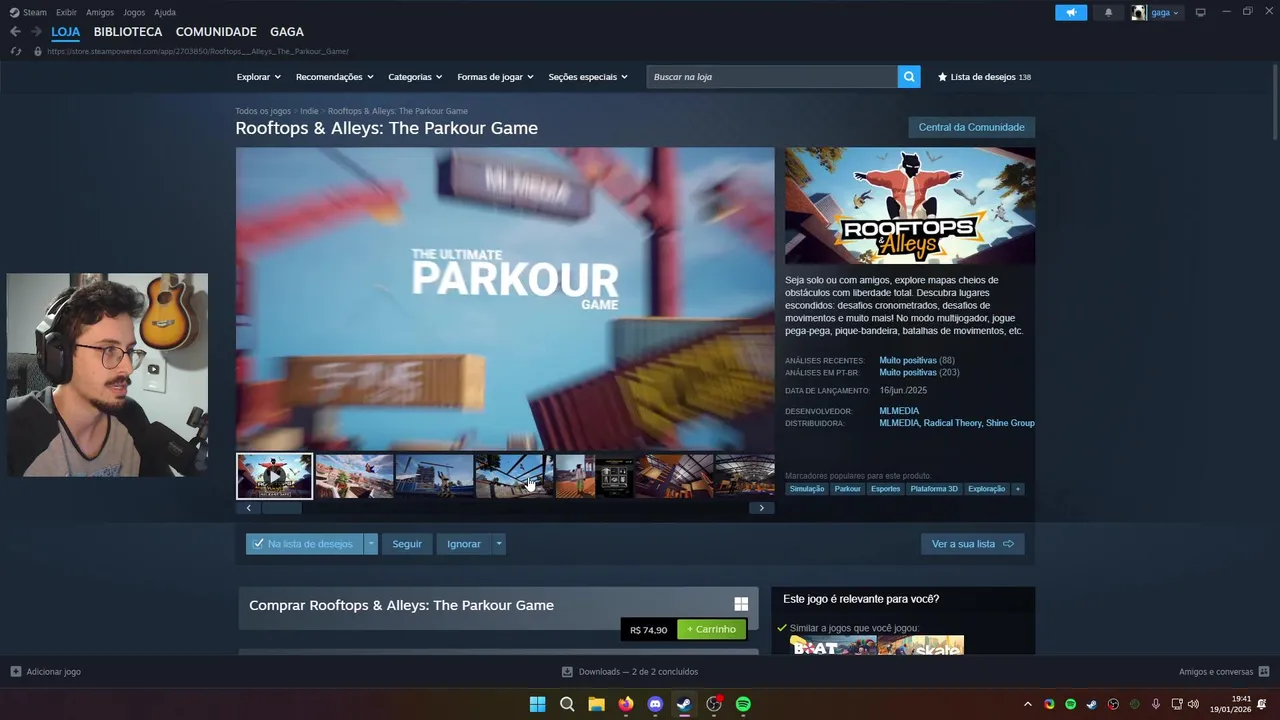Open the notifications bell
Viewport: 1280px width, 720px height.
1108,12
